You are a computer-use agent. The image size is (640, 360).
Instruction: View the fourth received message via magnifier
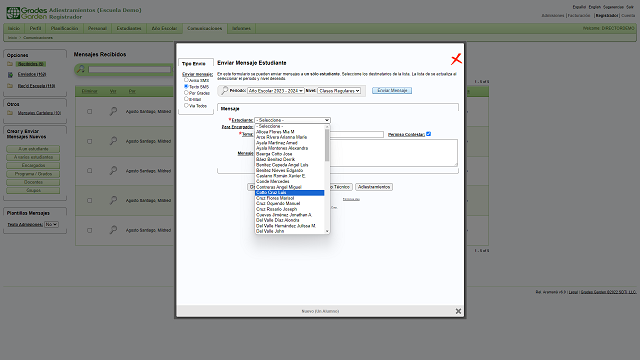pos(113,200)
